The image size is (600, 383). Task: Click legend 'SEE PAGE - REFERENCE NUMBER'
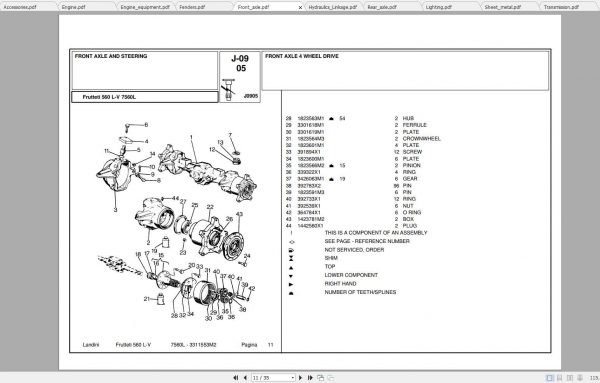367,241
